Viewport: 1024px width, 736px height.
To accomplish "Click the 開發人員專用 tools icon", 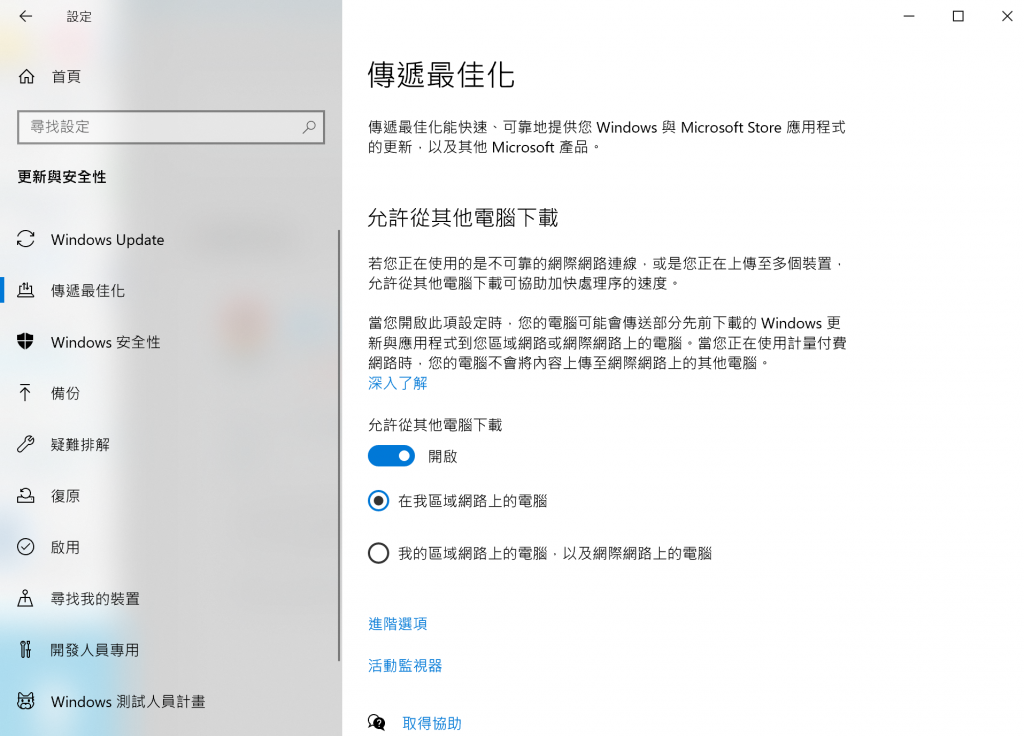I will [x=25, y=649].
